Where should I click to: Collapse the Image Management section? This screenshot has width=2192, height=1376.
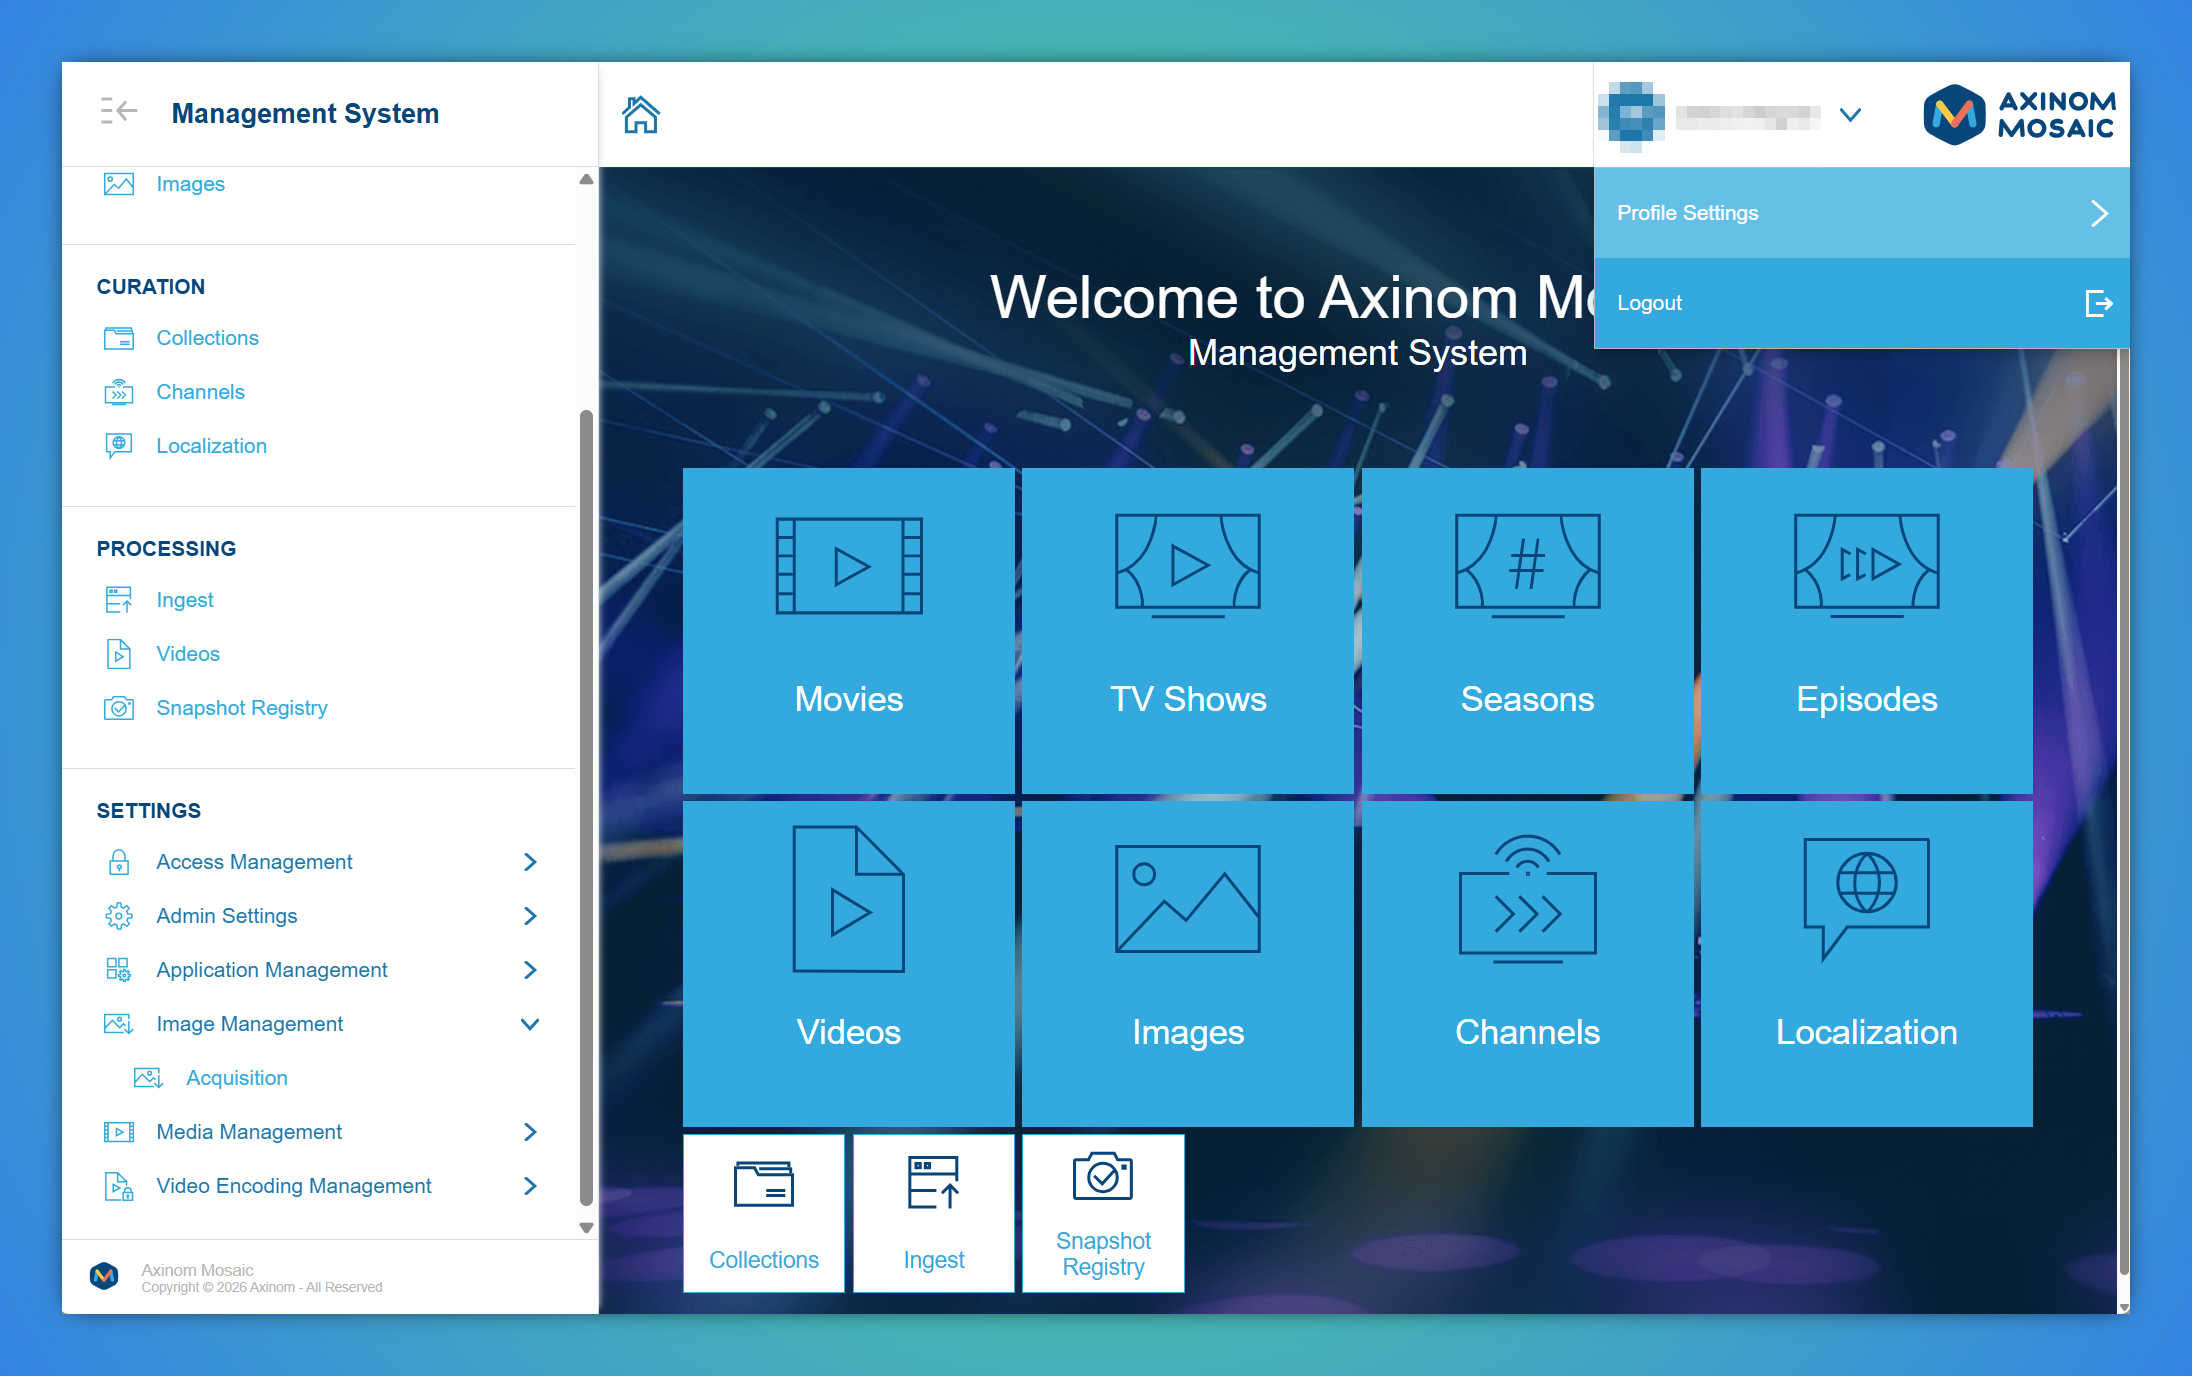[x=530, y=1024]
